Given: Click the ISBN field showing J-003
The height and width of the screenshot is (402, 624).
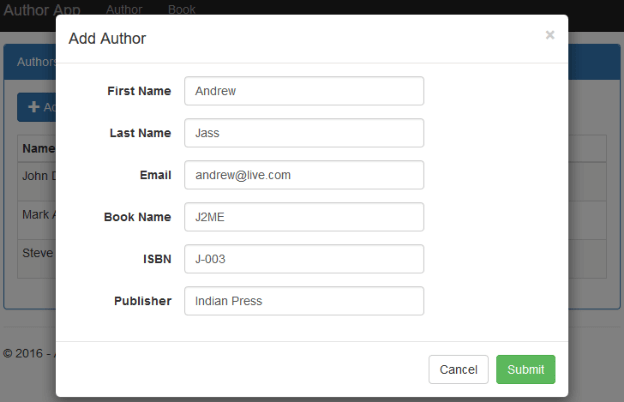Looking at the screenshot, I should (304, 259).
